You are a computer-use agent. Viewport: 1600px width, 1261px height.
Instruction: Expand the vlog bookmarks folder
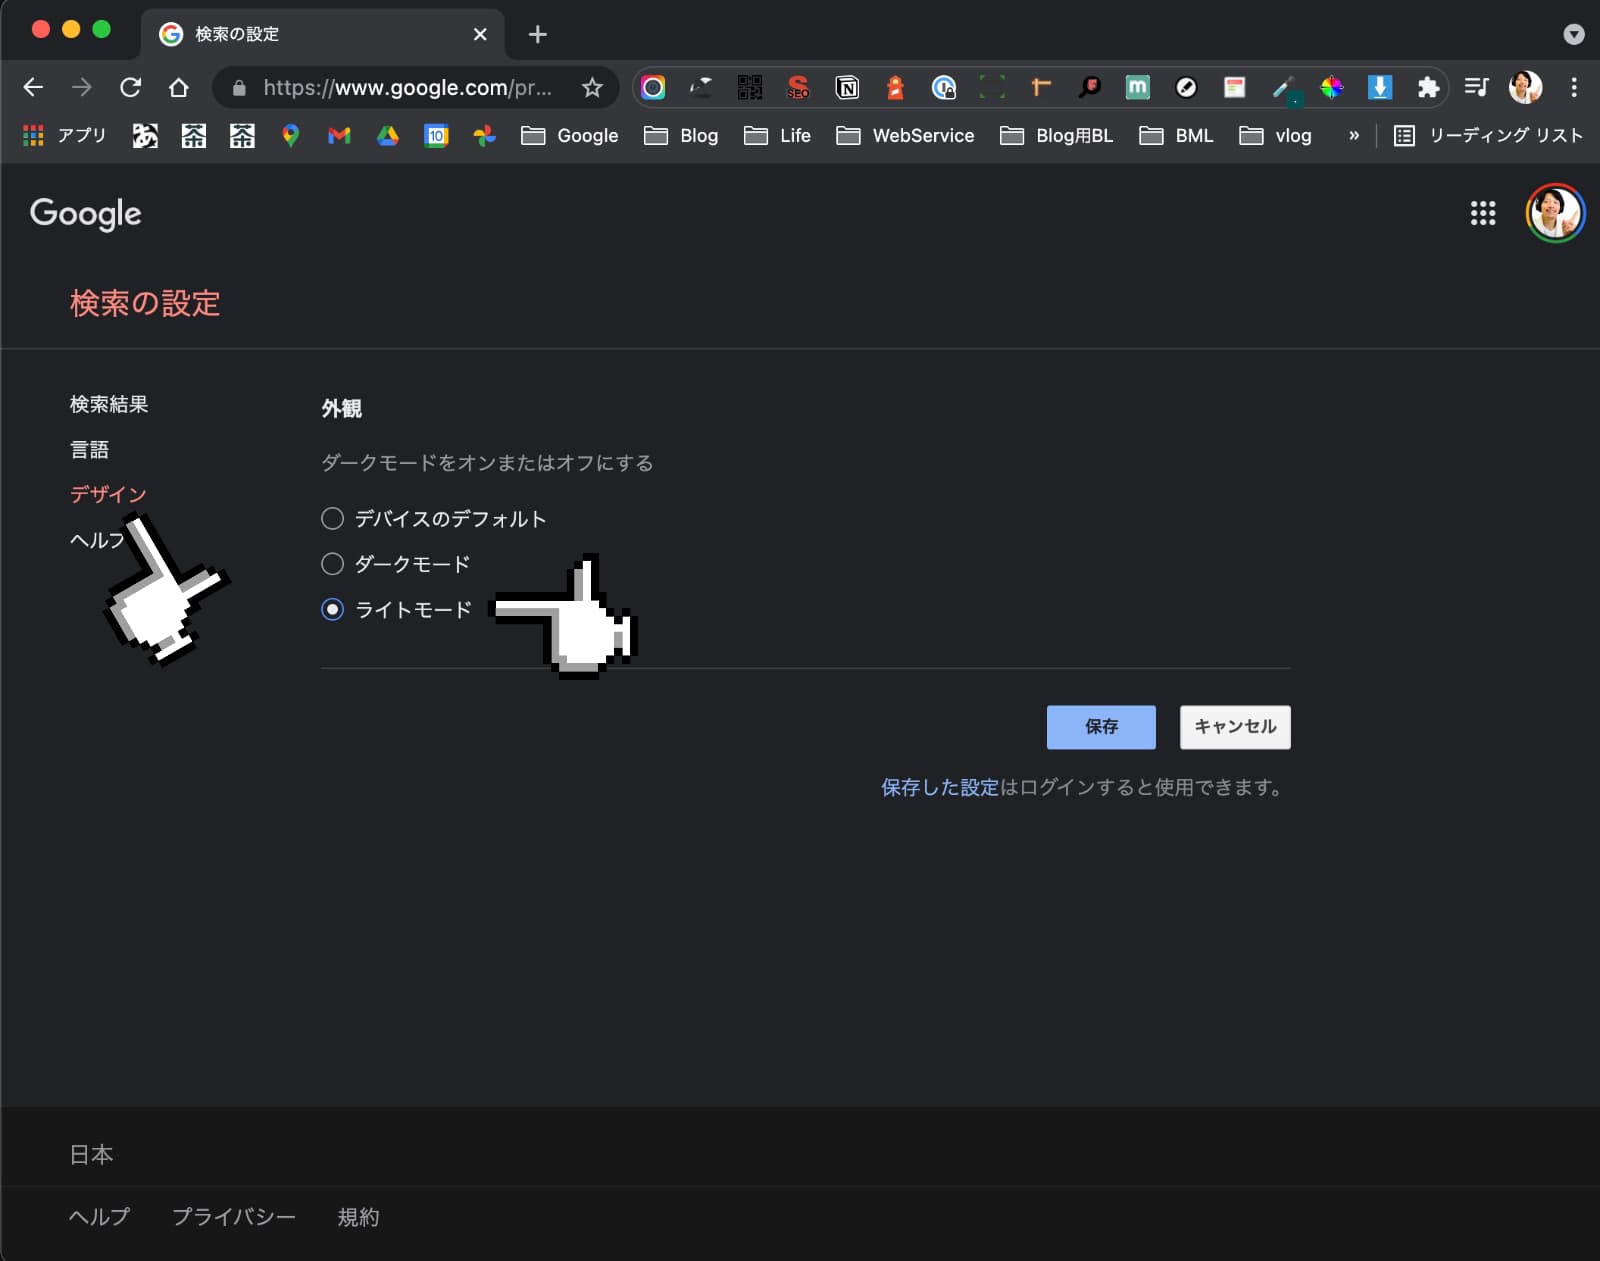coord(1276,135)
